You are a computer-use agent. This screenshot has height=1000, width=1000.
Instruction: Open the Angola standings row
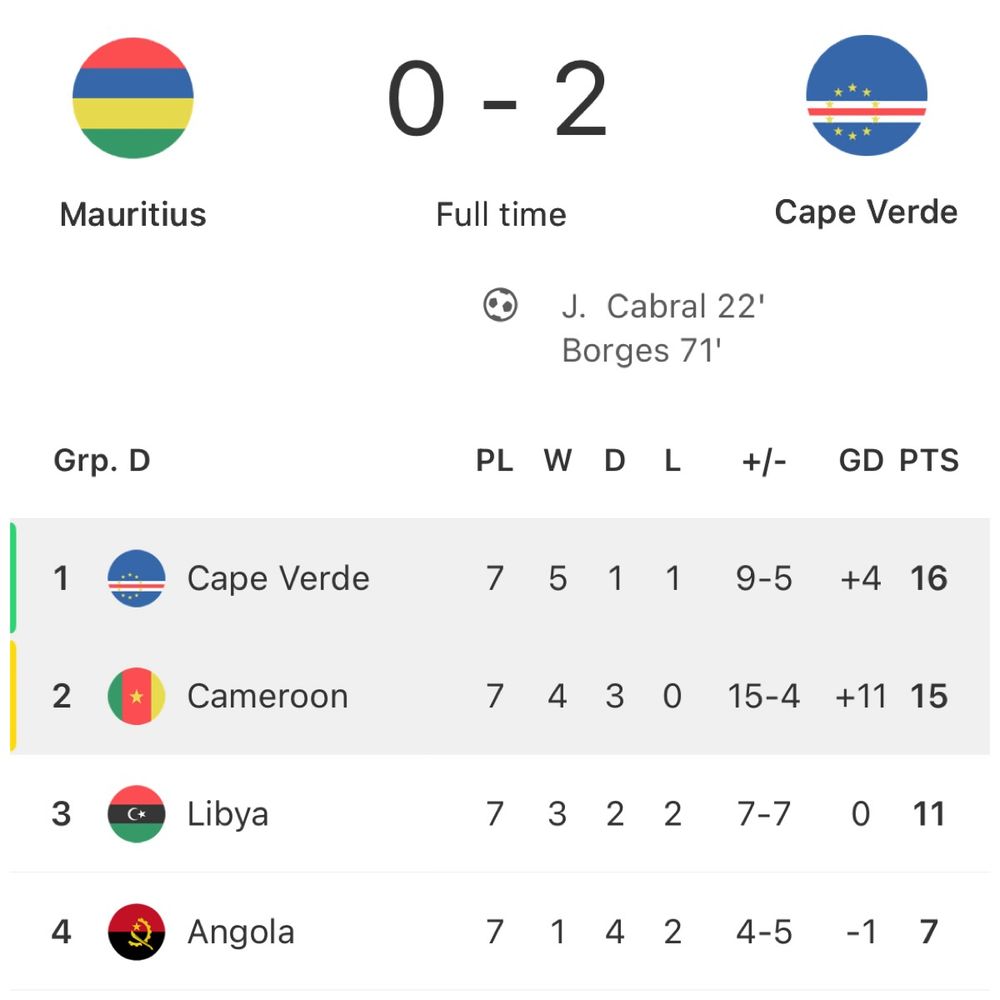pyautogui.click(x=500, y=932)
